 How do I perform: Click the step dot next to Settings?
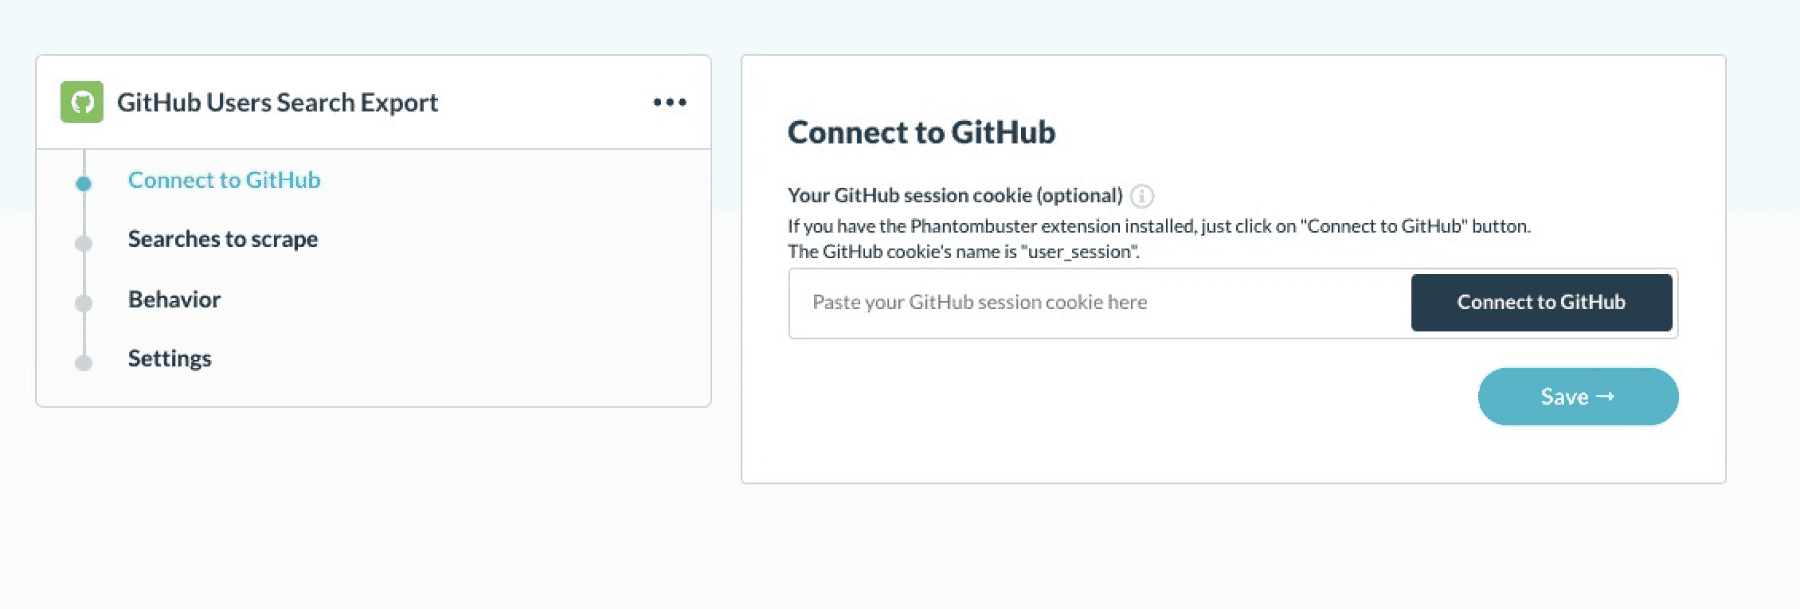84,362
